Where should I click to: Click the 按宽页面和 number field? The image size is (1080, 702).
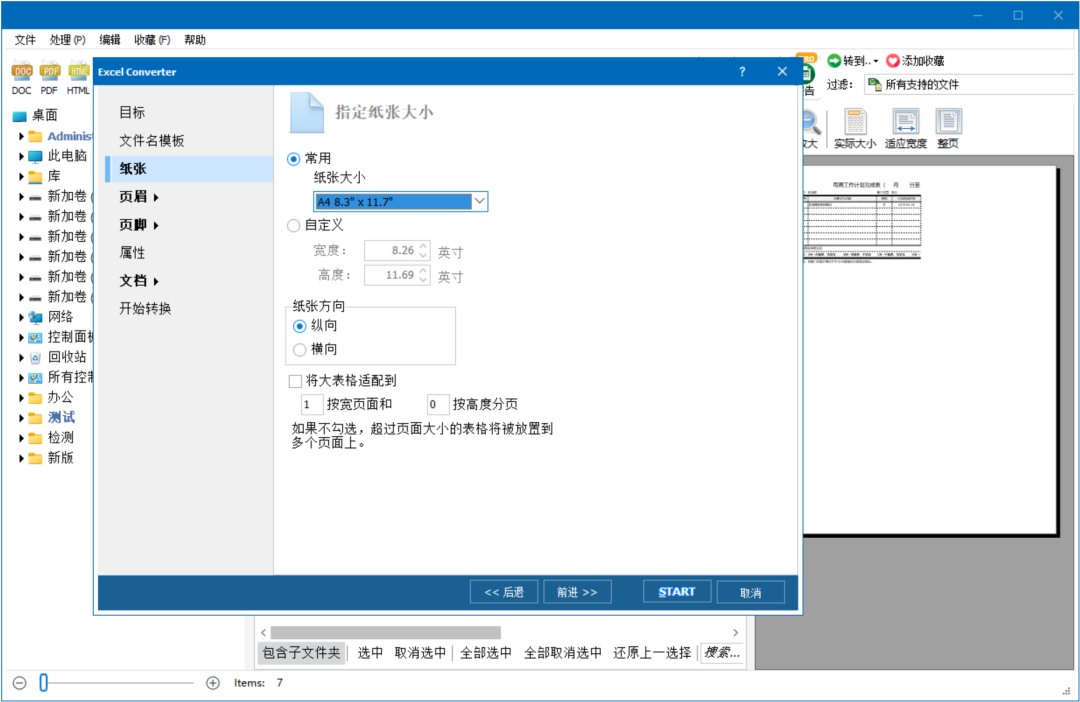coord(312,404)
